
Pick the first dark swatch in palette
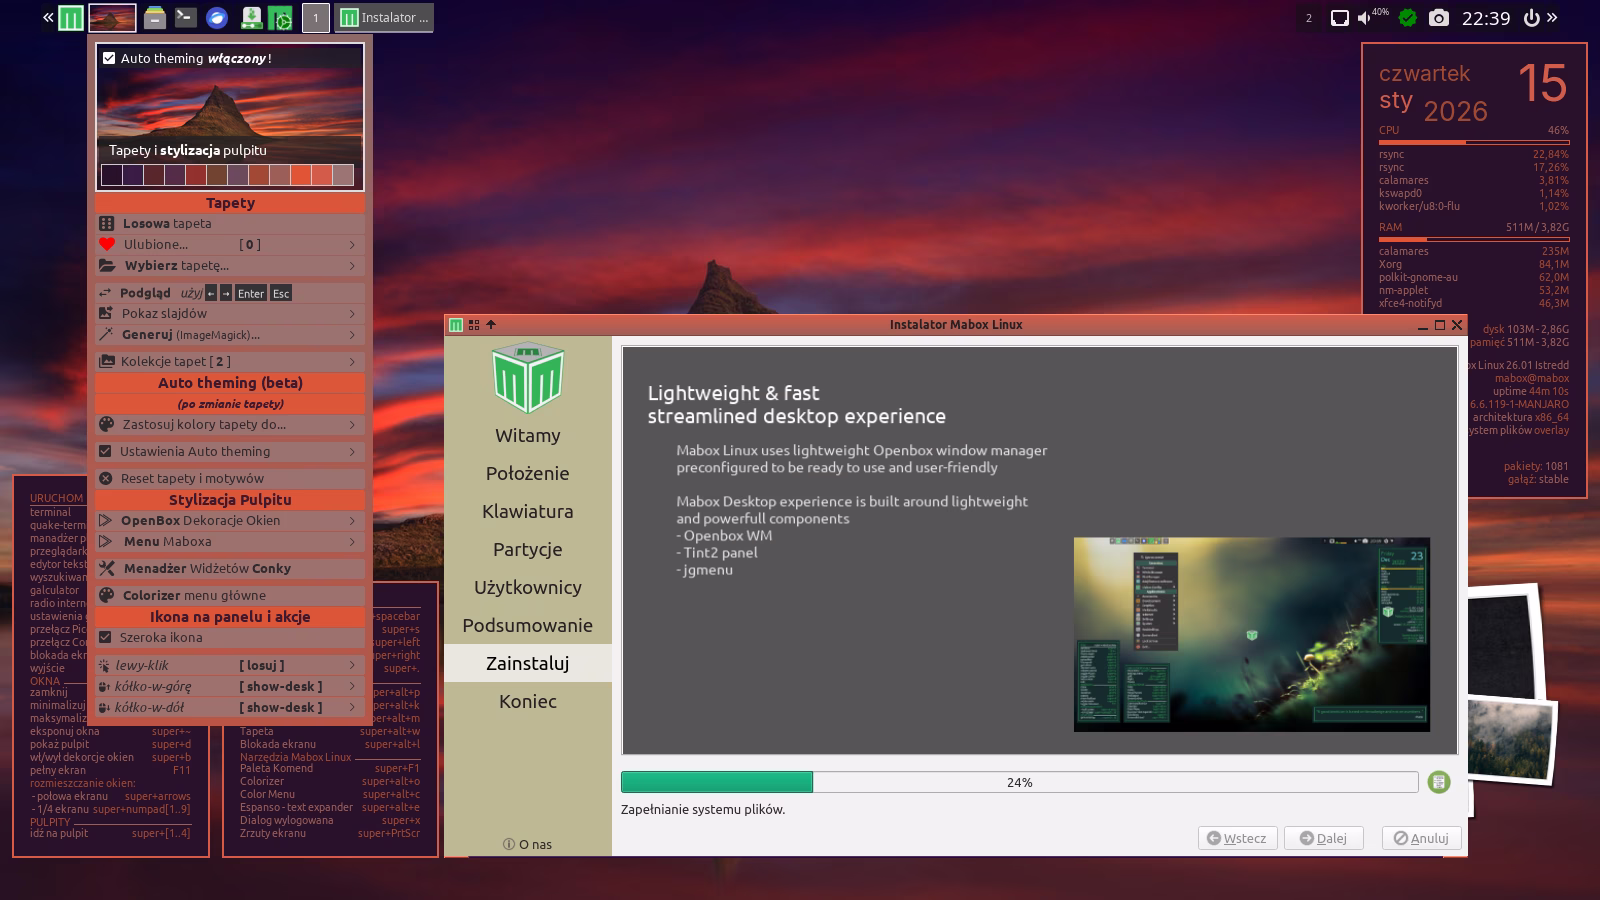click(112, 176)
